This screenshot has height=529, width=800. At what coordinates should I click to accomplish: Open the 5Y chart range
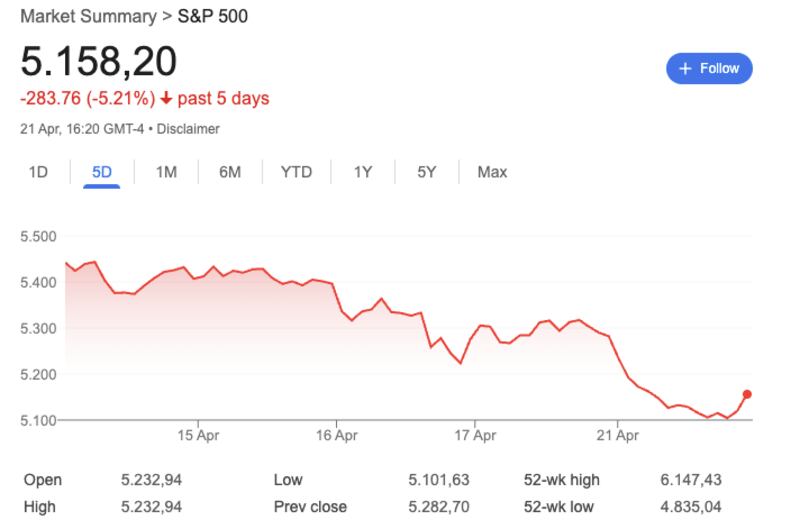point(427,172)
